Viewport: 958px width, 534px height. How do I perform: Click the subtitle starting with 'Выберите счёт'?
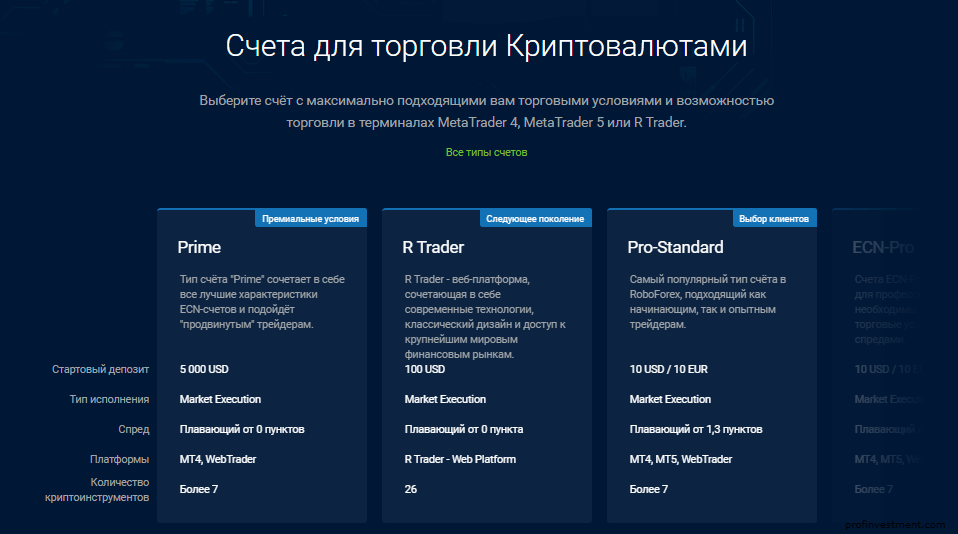click(486, 111)
